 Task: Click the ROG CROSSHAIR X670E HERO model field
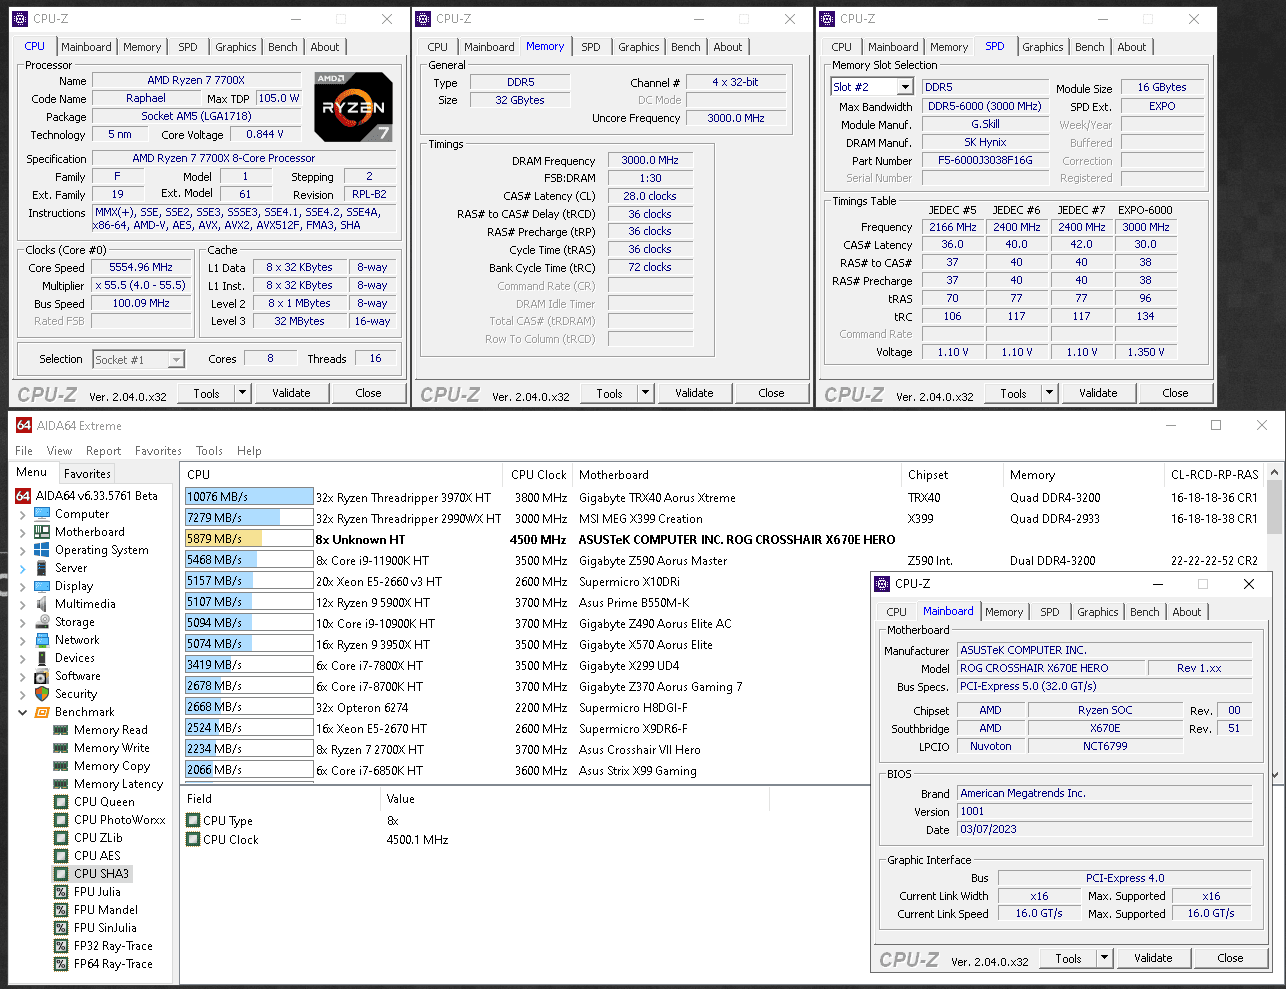pyautogui.click(x=1049, y=668)
